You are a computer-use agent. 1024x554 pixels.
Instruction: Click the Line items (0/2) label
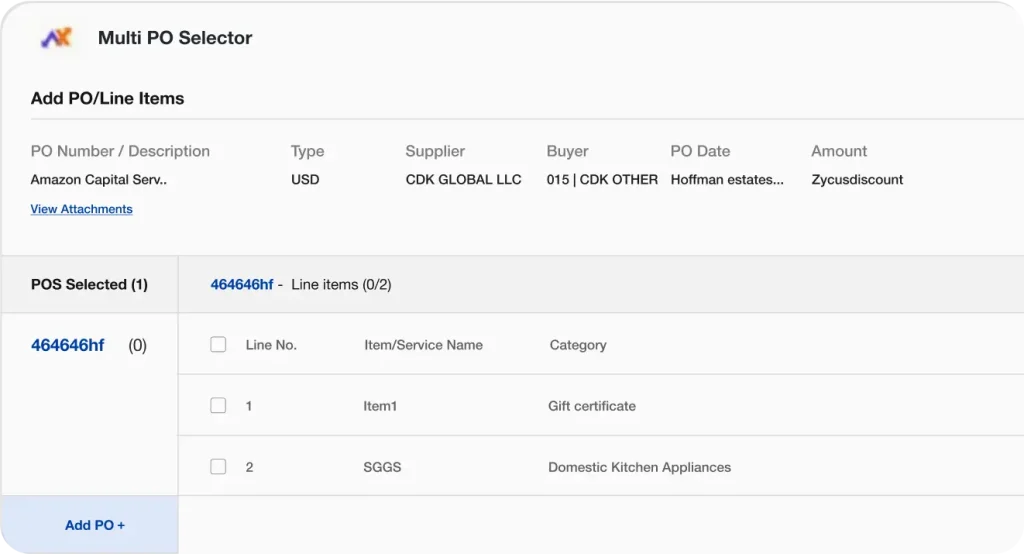click(341, 285)
